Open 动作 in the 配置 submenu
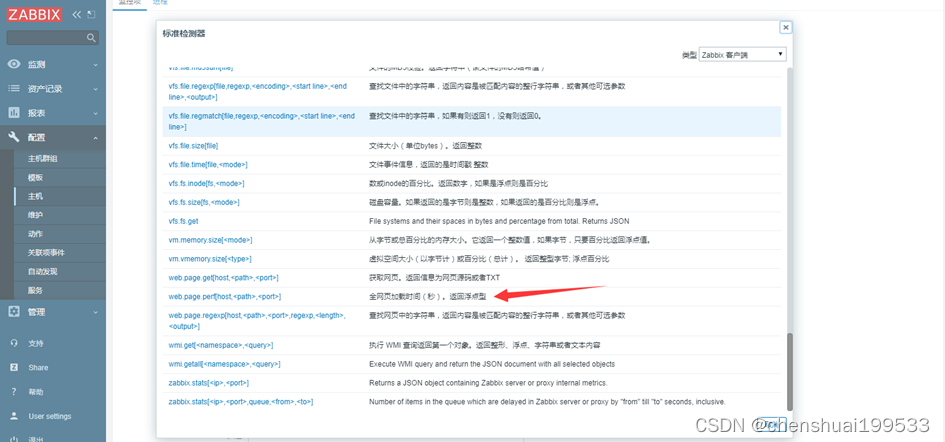This screenshot has height=442, width=945. [x=36, y=234]
